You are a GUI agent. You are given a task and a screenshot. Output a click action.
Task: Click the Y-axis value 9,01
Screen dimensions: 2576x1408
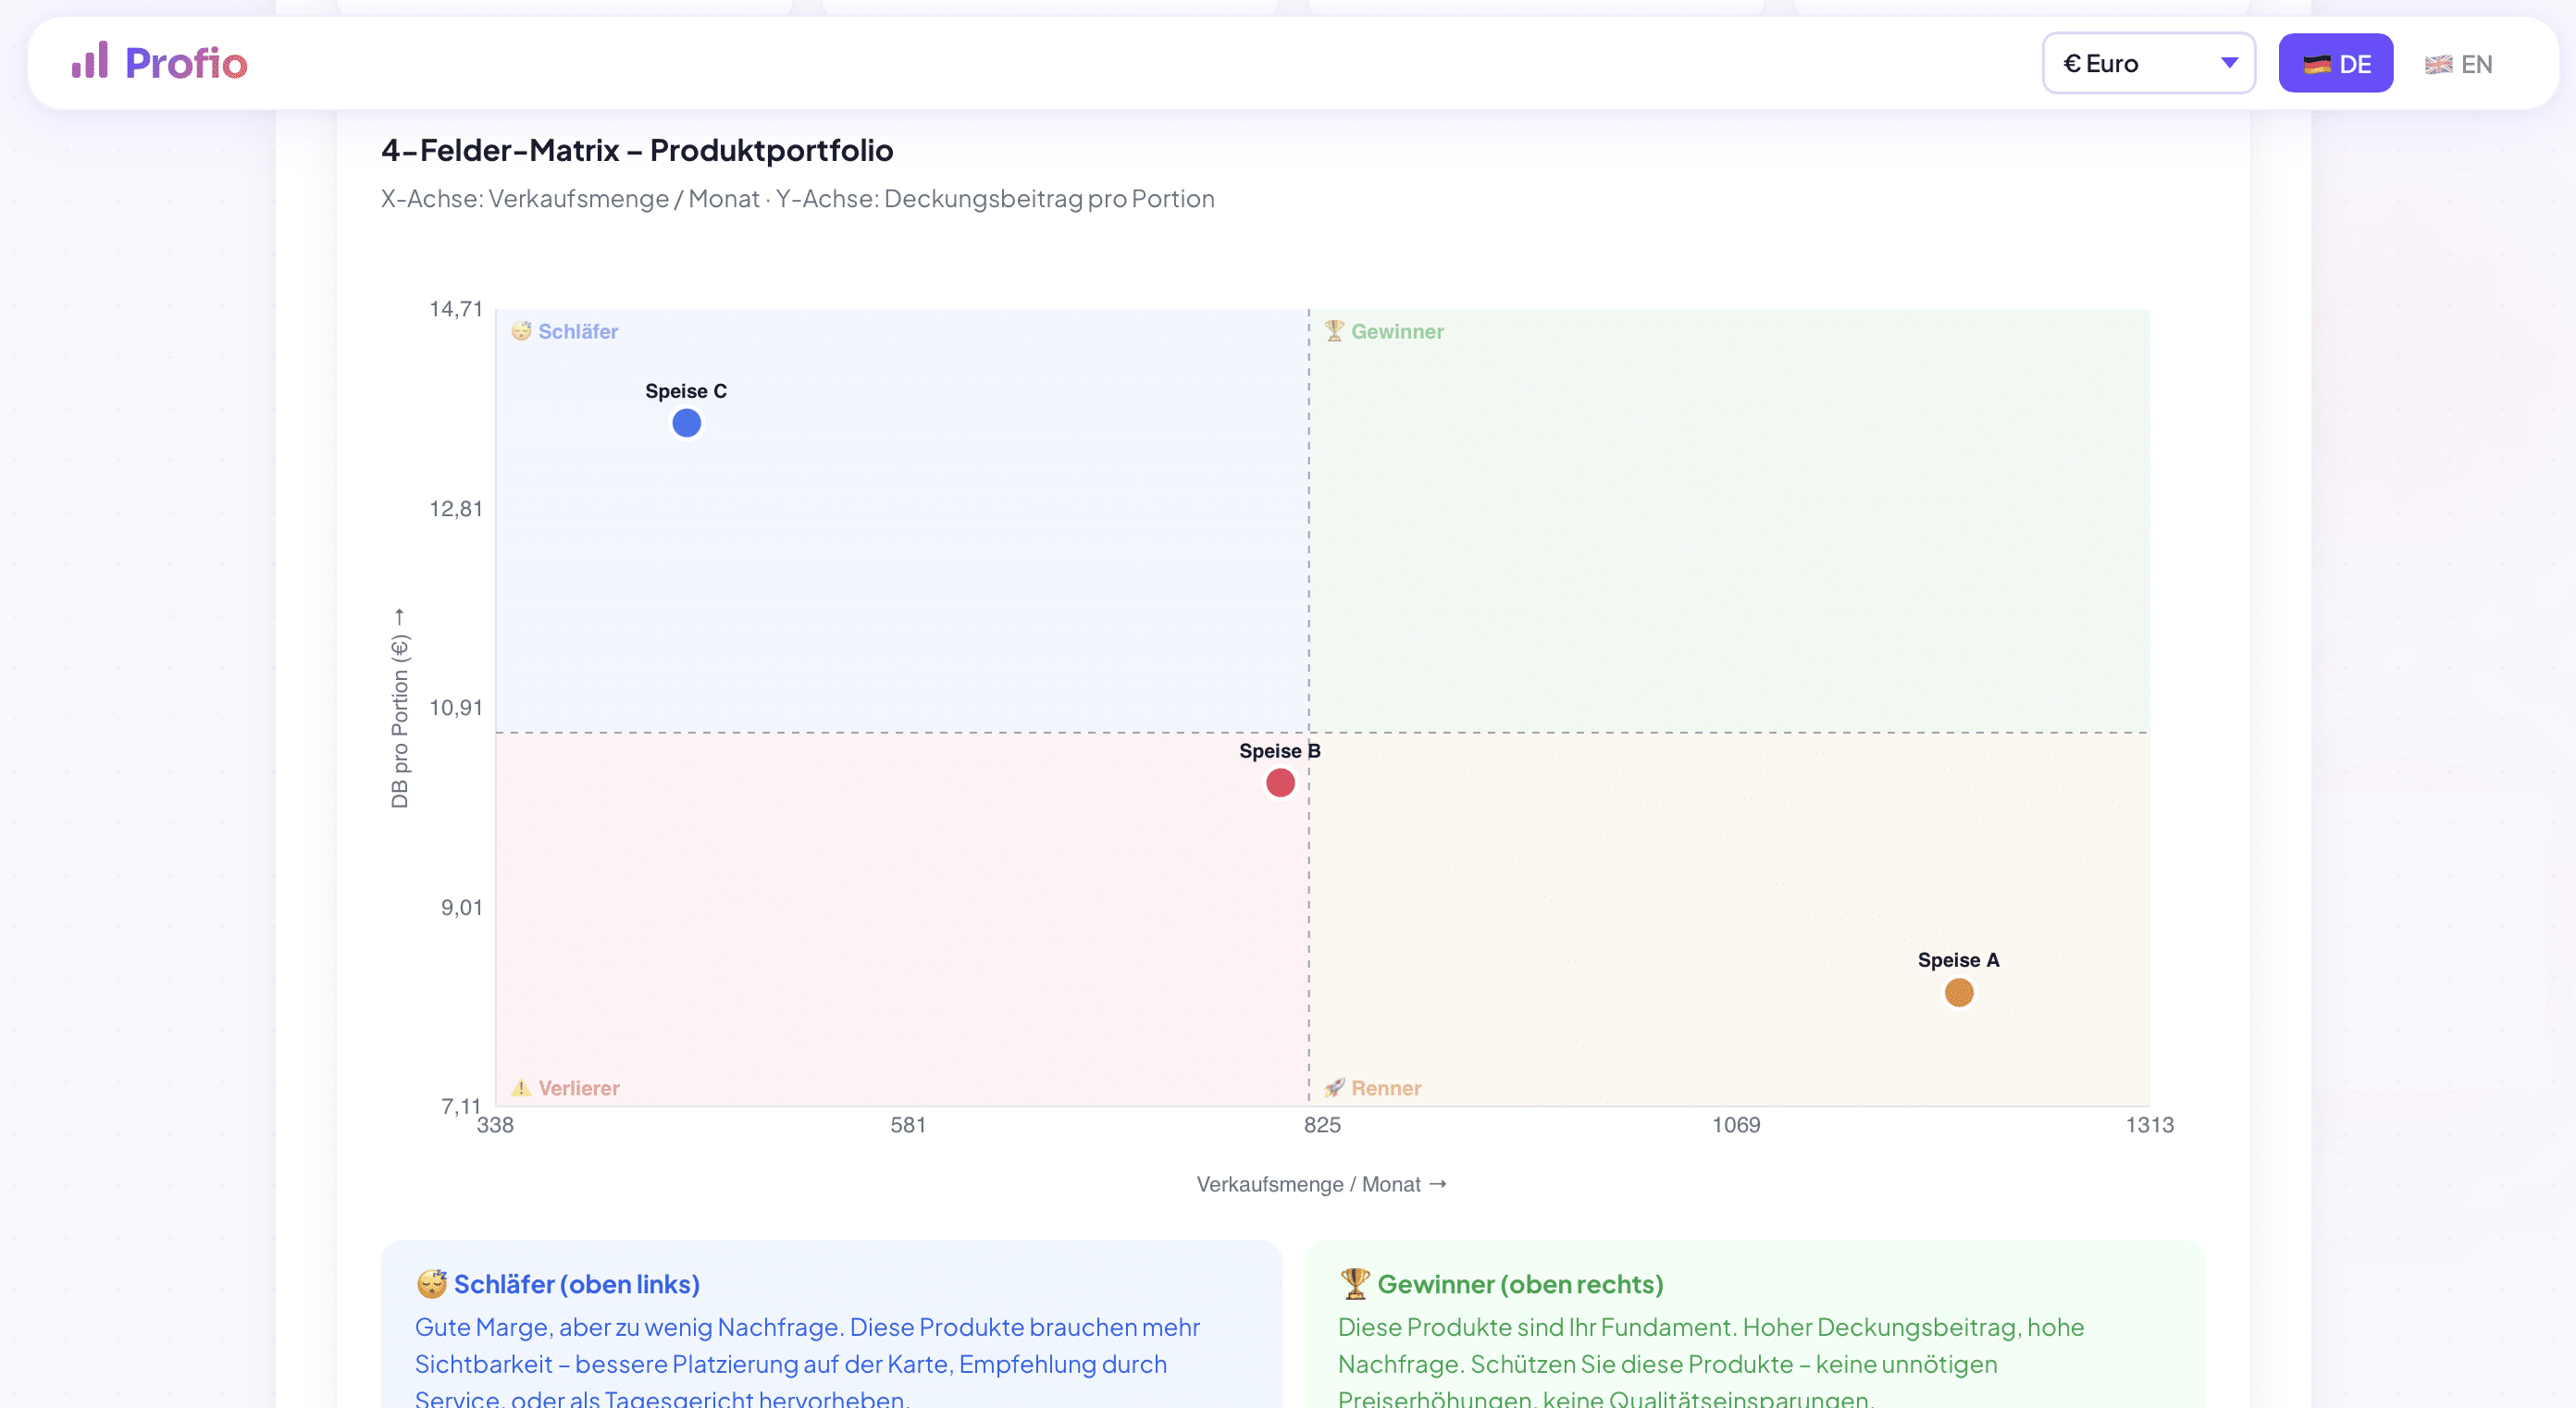[462, 908]
